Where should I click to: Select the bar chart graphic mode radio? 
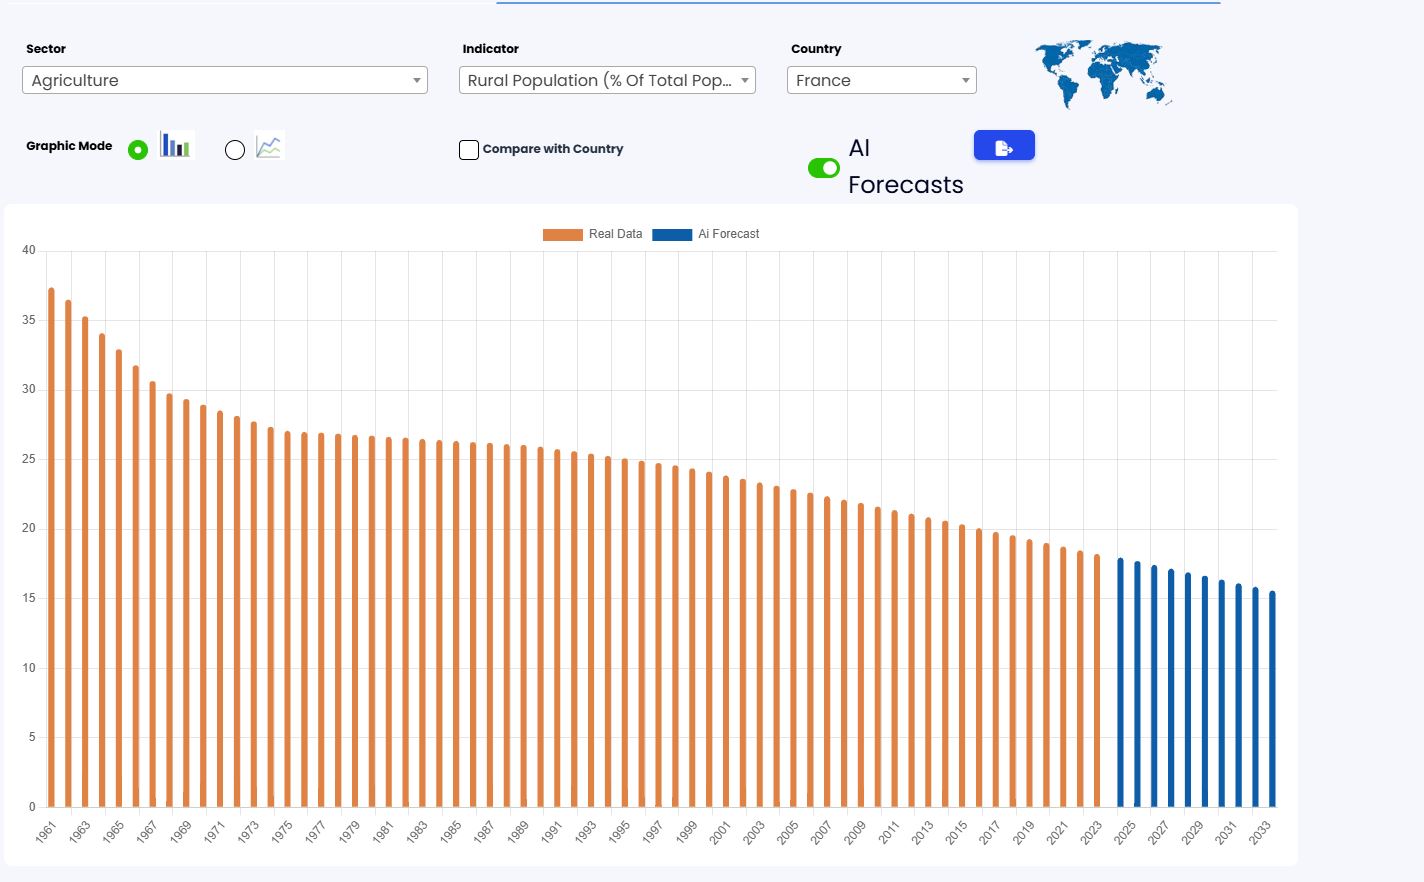click(x=138, y=150)
